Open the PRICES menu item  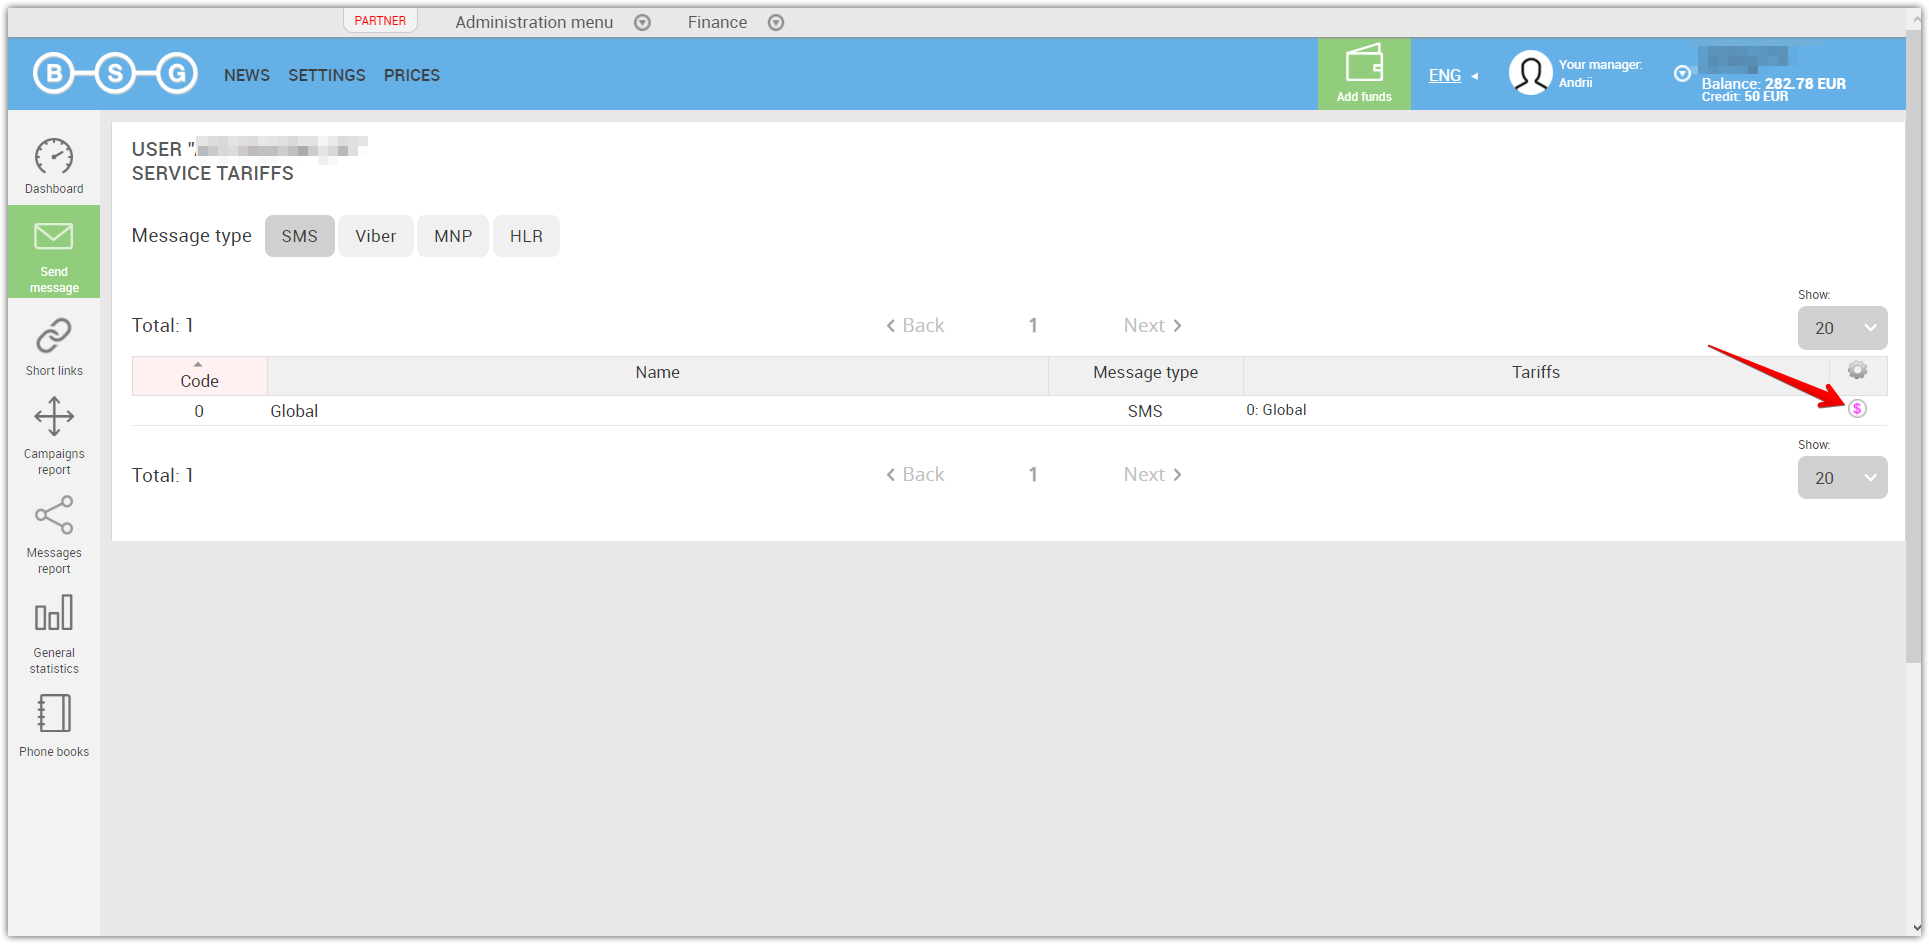pos(412,75)
